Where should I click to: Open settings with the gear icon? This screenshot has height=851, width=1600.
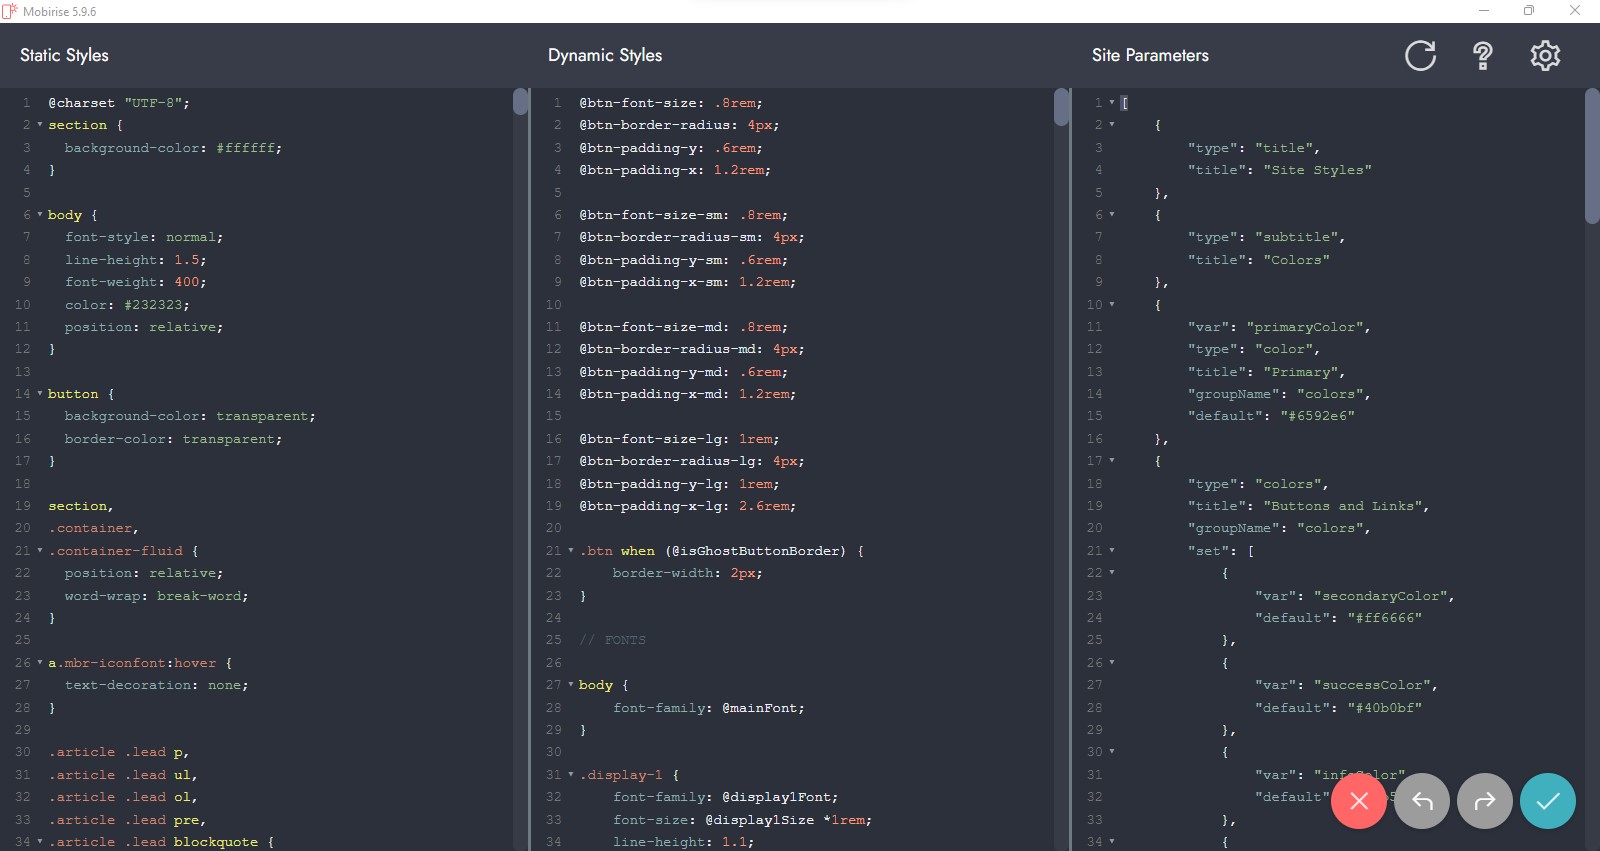point(1545,55)
